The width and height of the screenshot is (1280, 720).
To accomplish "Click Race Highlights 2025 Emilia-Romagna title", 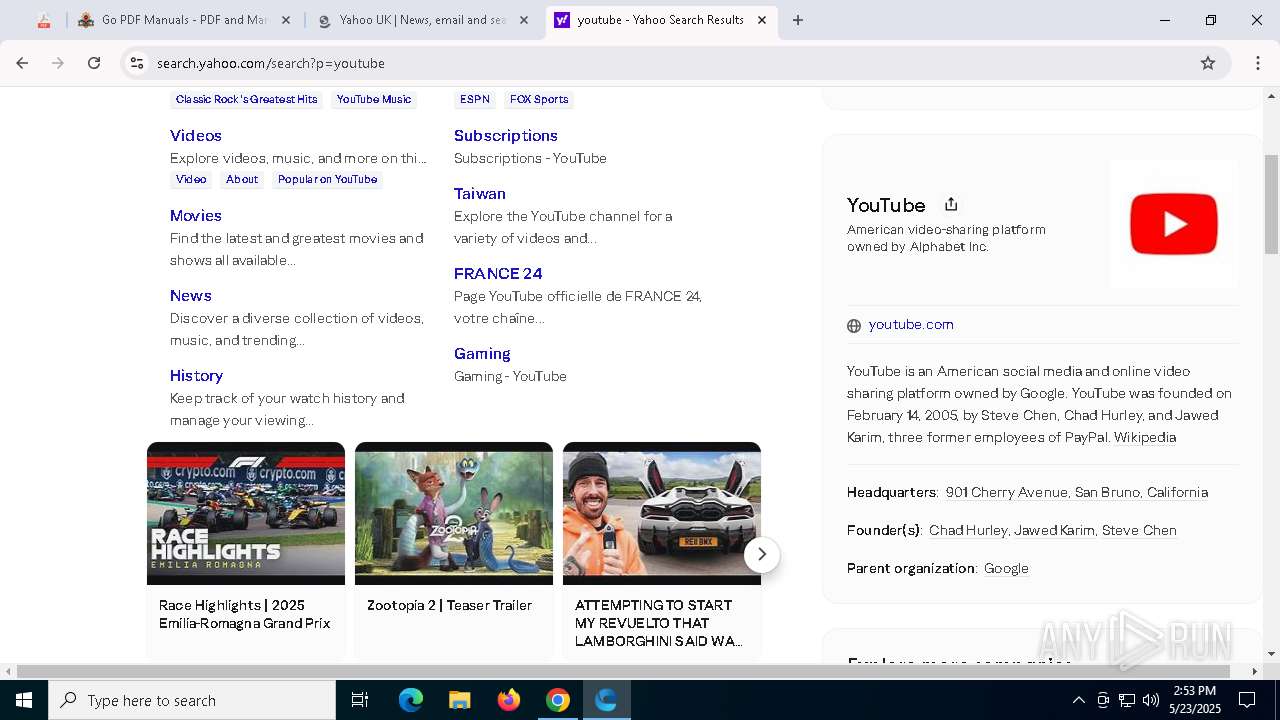I will tap(245, 614).
